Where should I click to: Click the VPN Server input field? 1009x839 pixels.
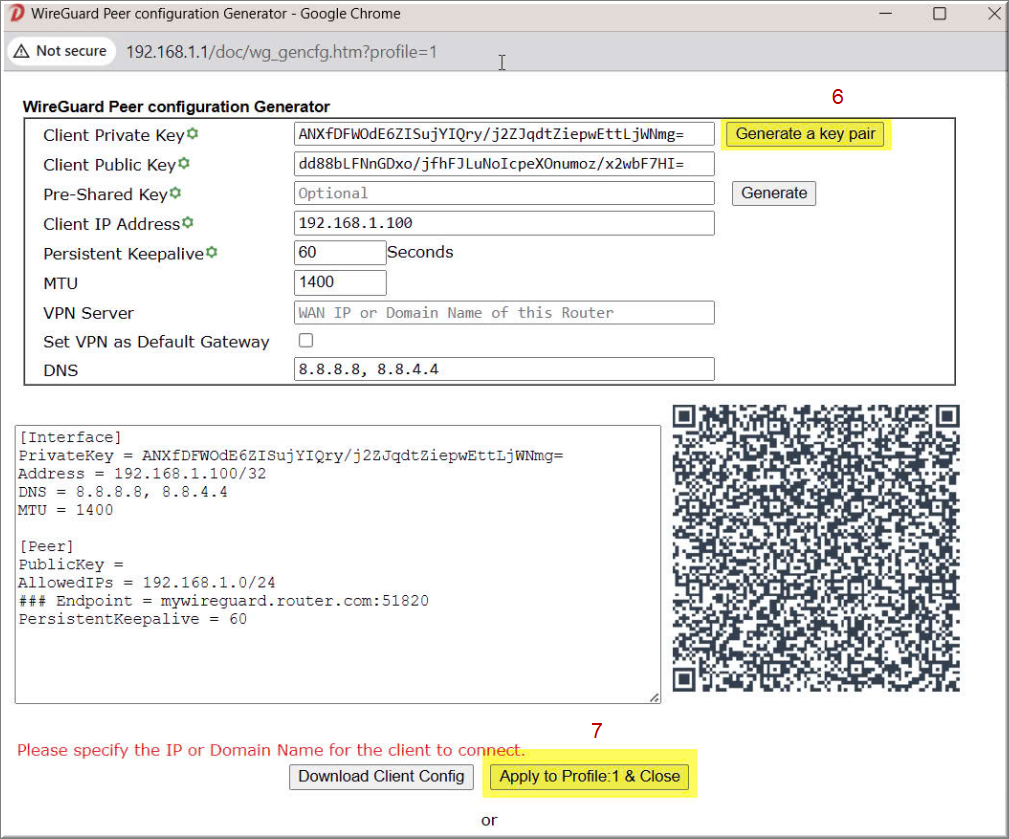(504, 313)
